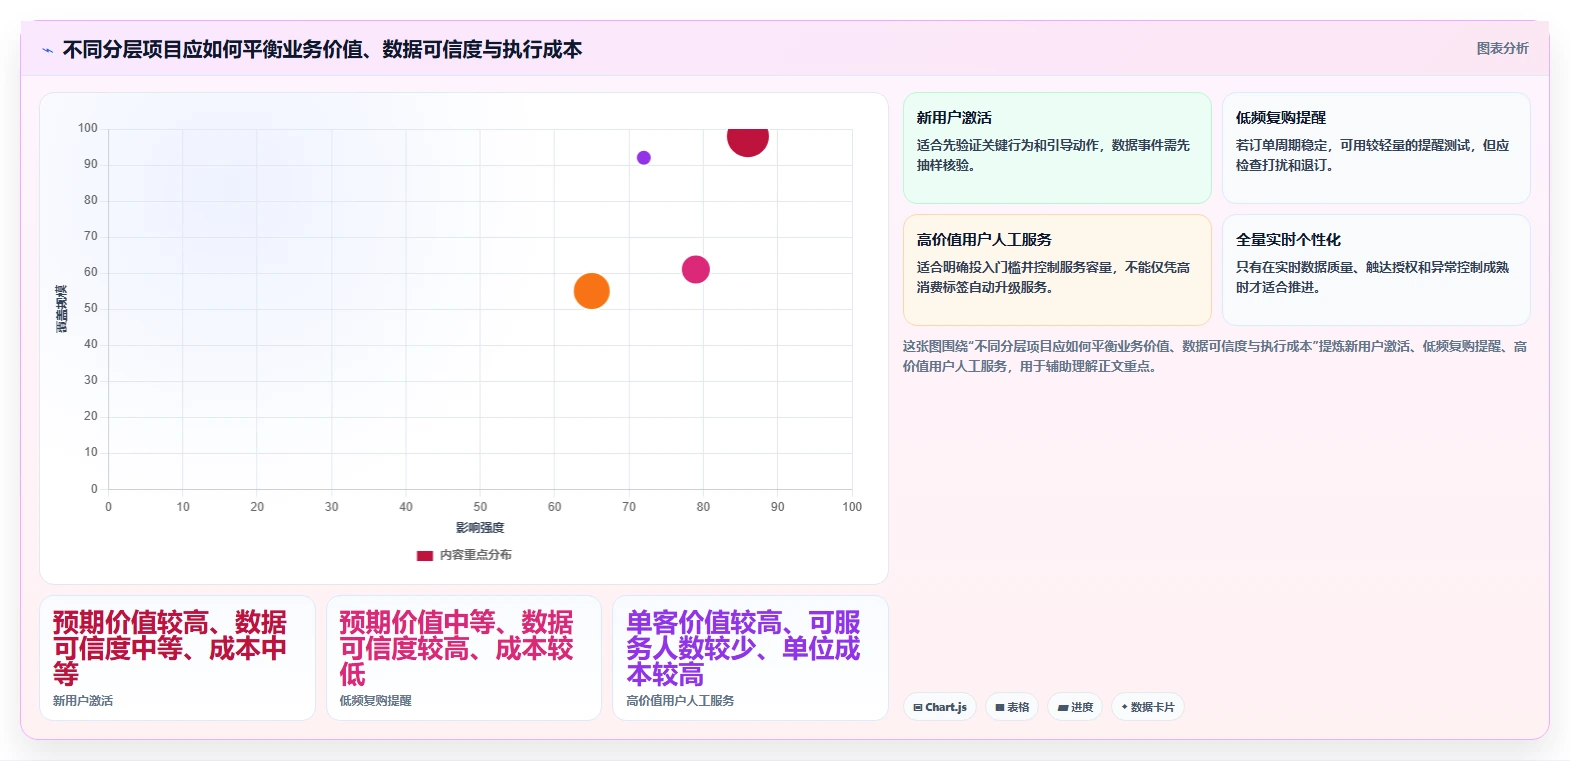This screenshot has height=761, width=1570.
Task: Open the 低频复购提醒 info card
Action: coord(1376,148)
